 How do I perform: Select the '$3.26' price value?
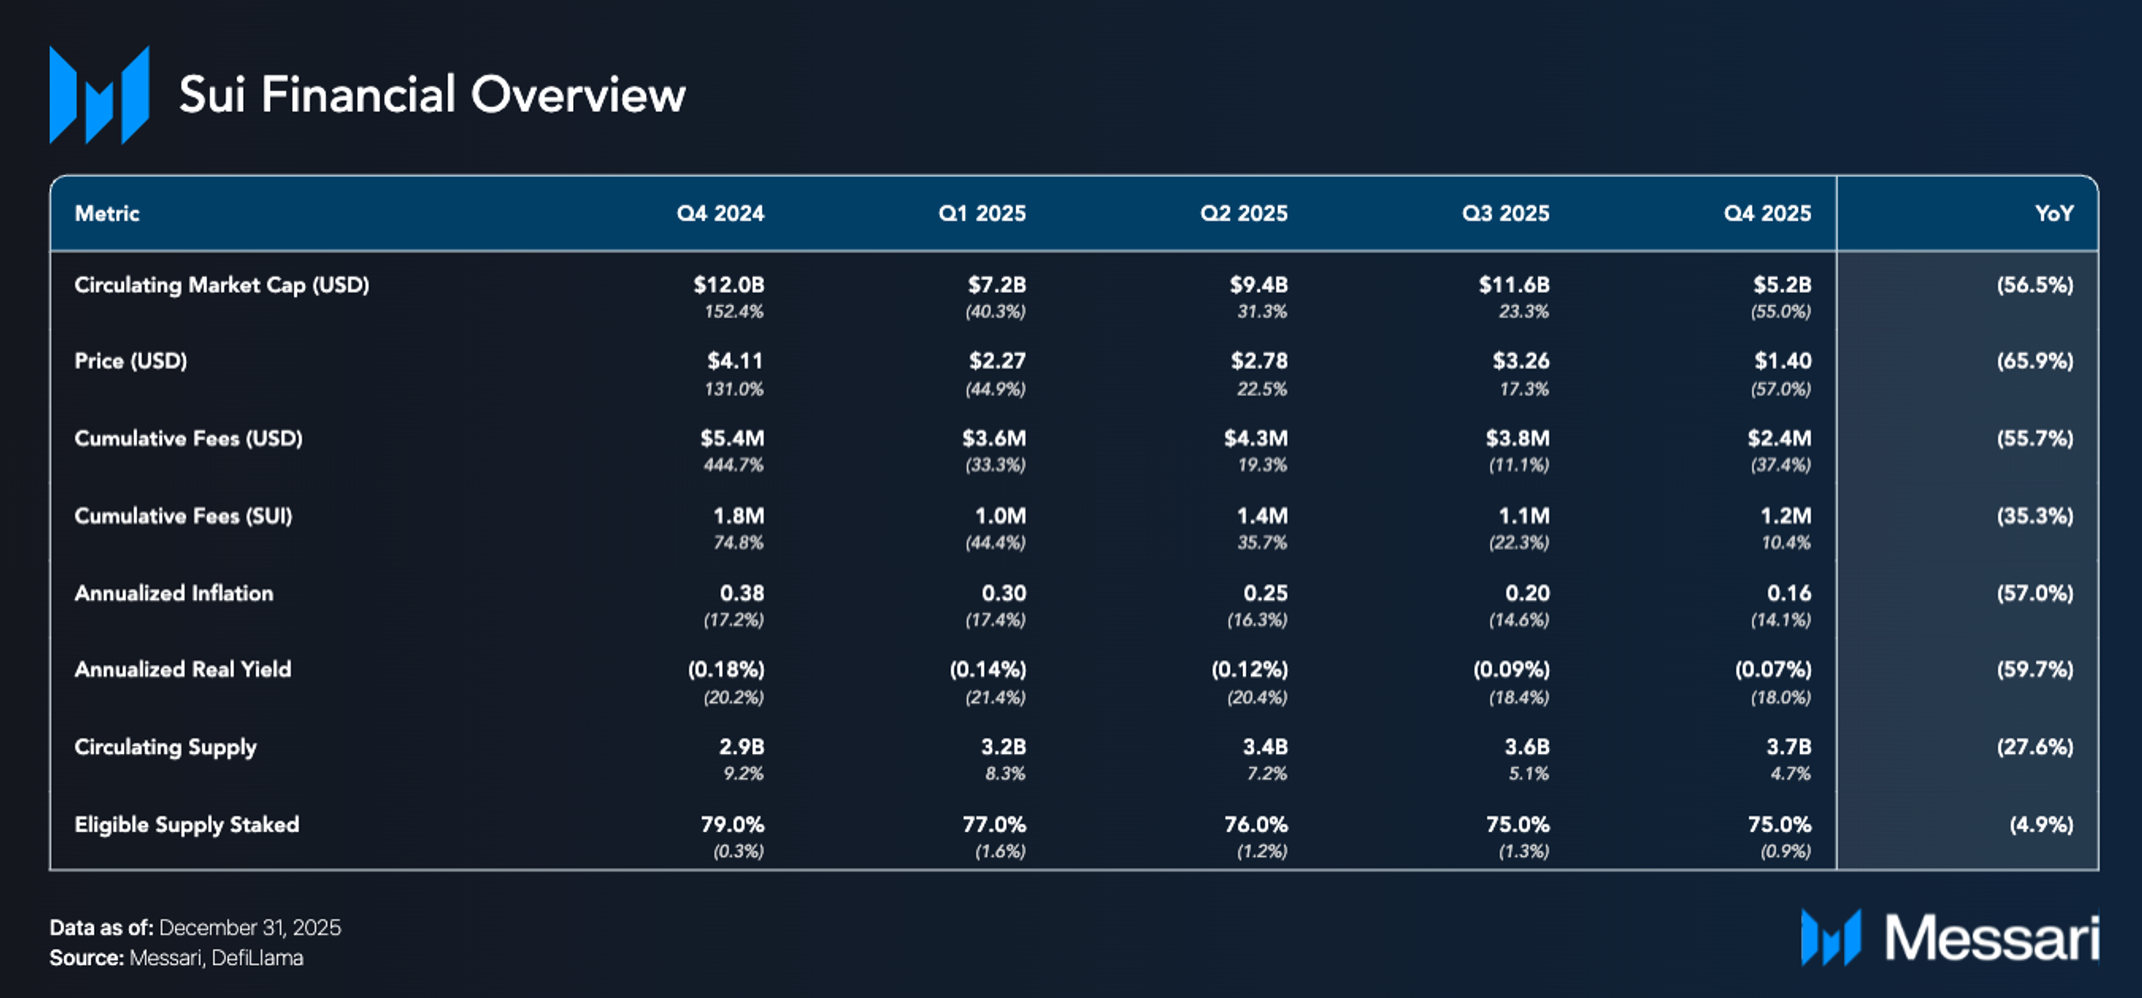click(1521, 361)
